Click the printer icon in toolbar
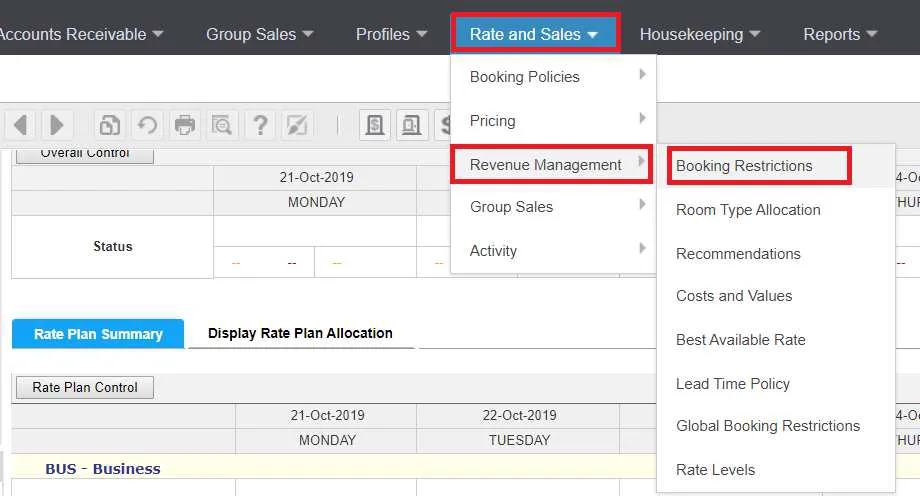The height and width of the screenshot is (496, 920). [185, 125]
